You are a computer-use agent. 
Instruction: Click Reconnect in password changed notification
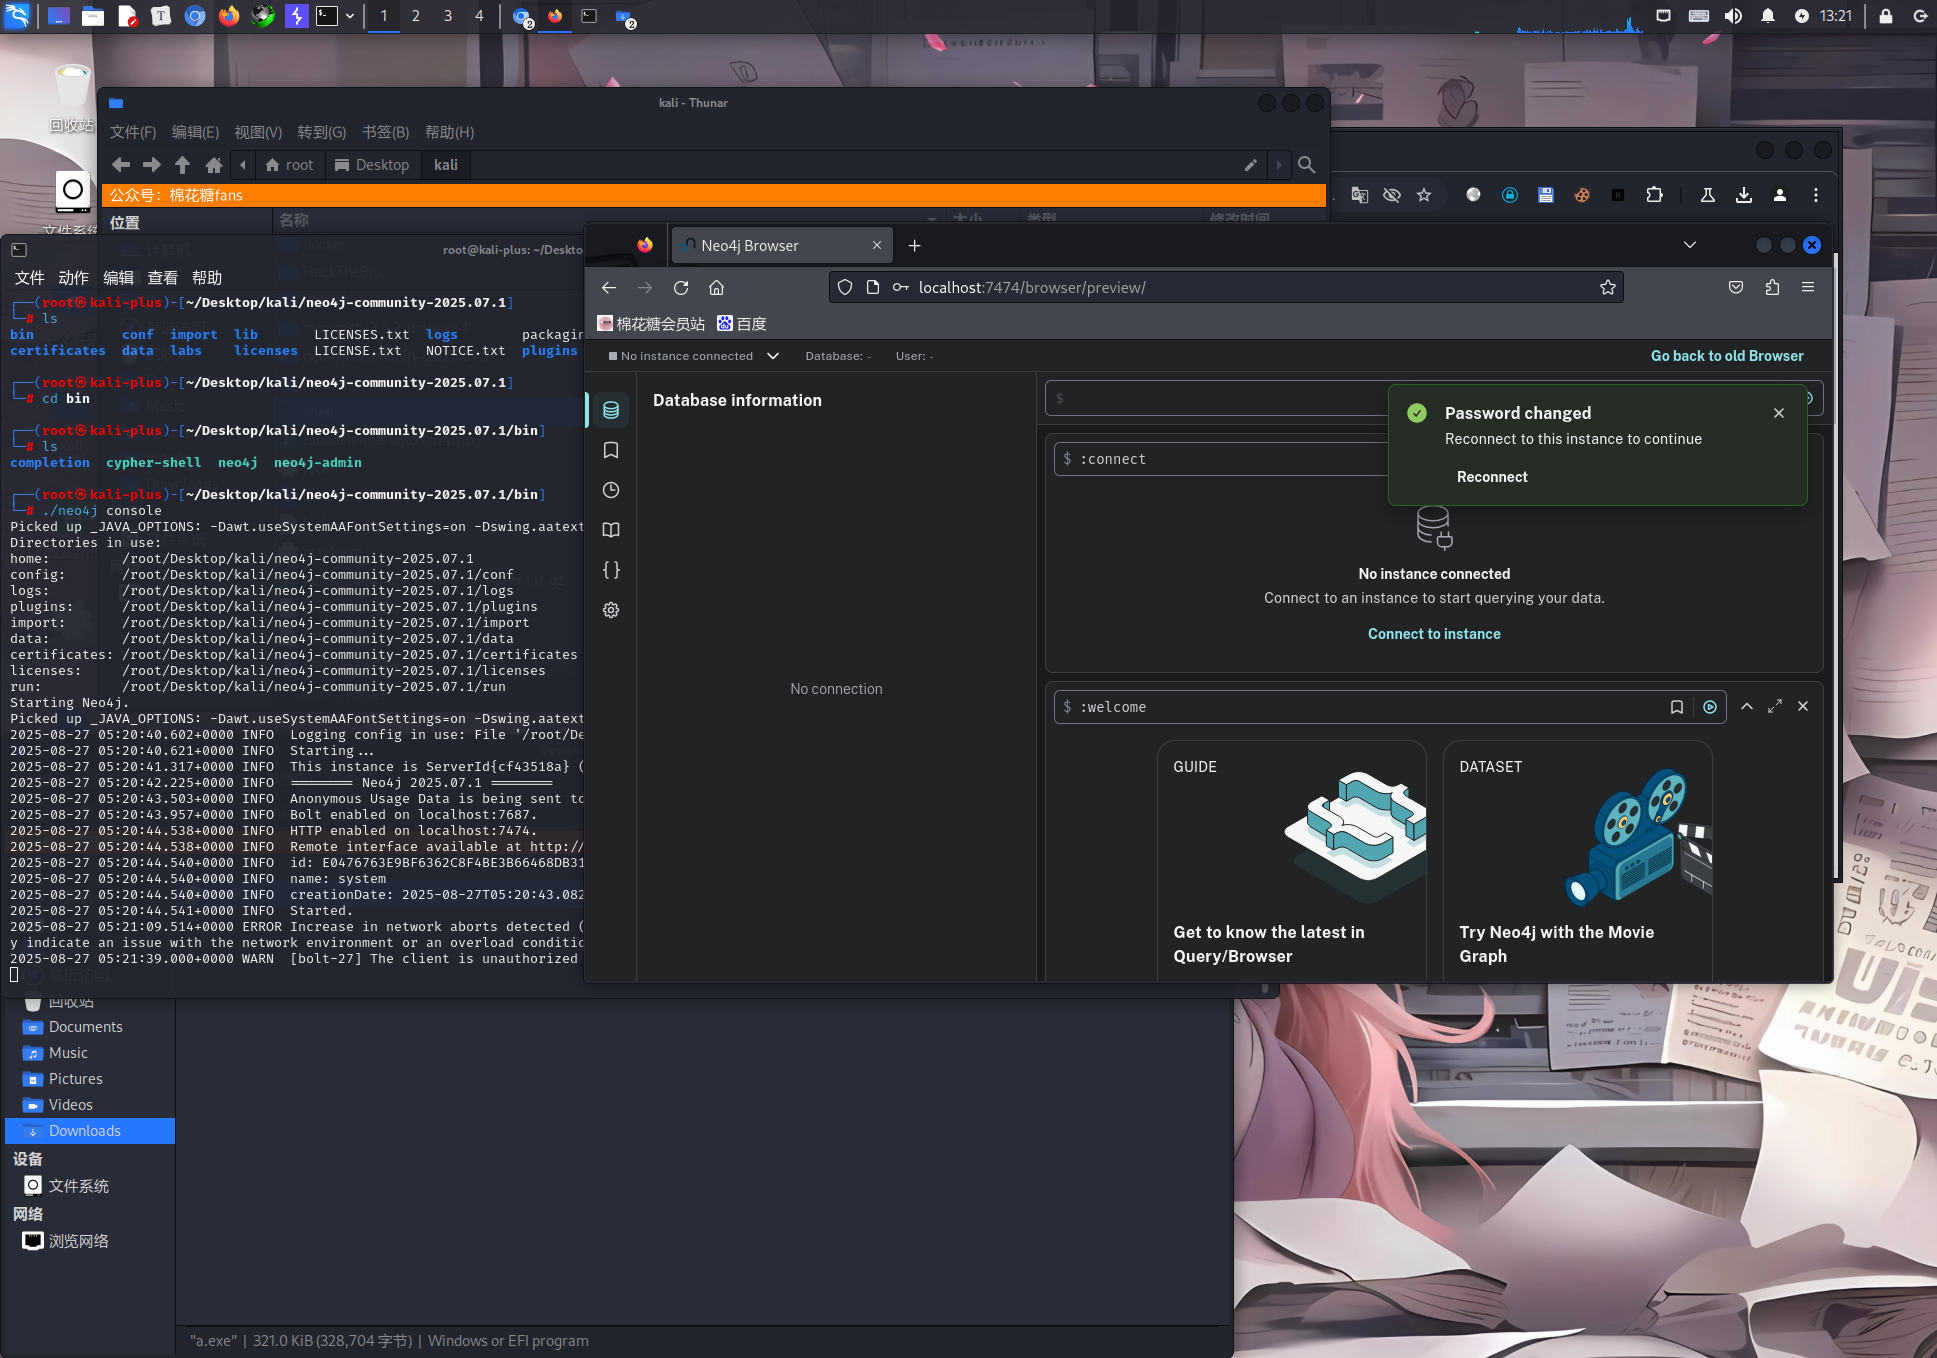(1492, 477)
